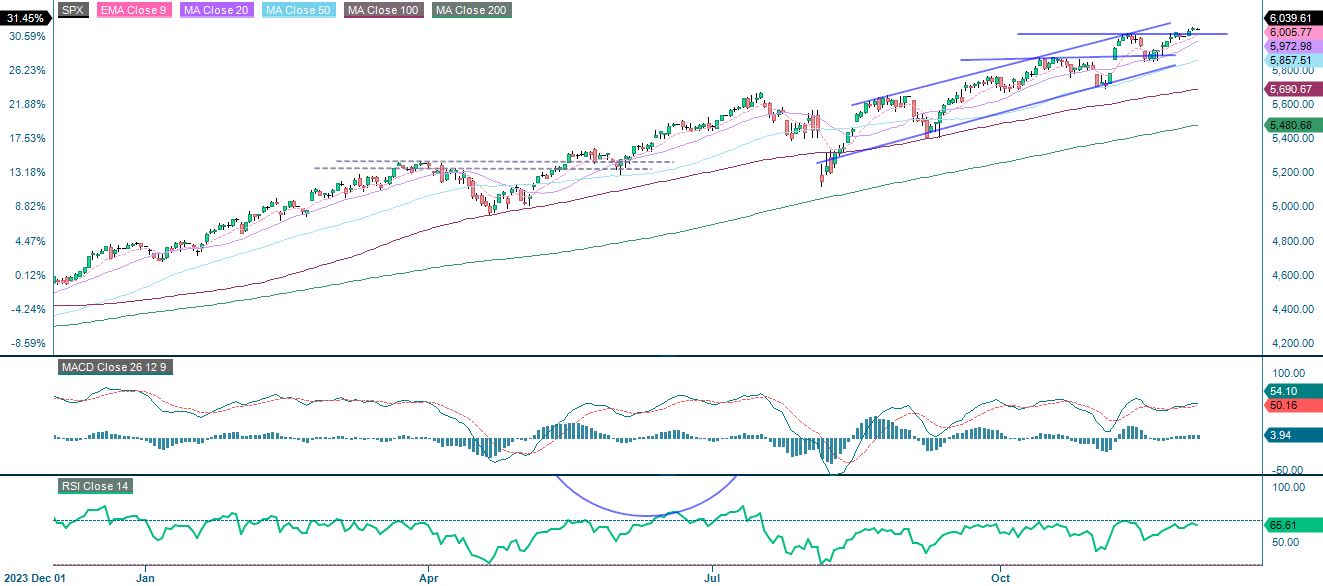Viewport: 1323px width, 586px height.
Task: Click the -50.00 MACD axis tick
Action: pos(1287,470)
